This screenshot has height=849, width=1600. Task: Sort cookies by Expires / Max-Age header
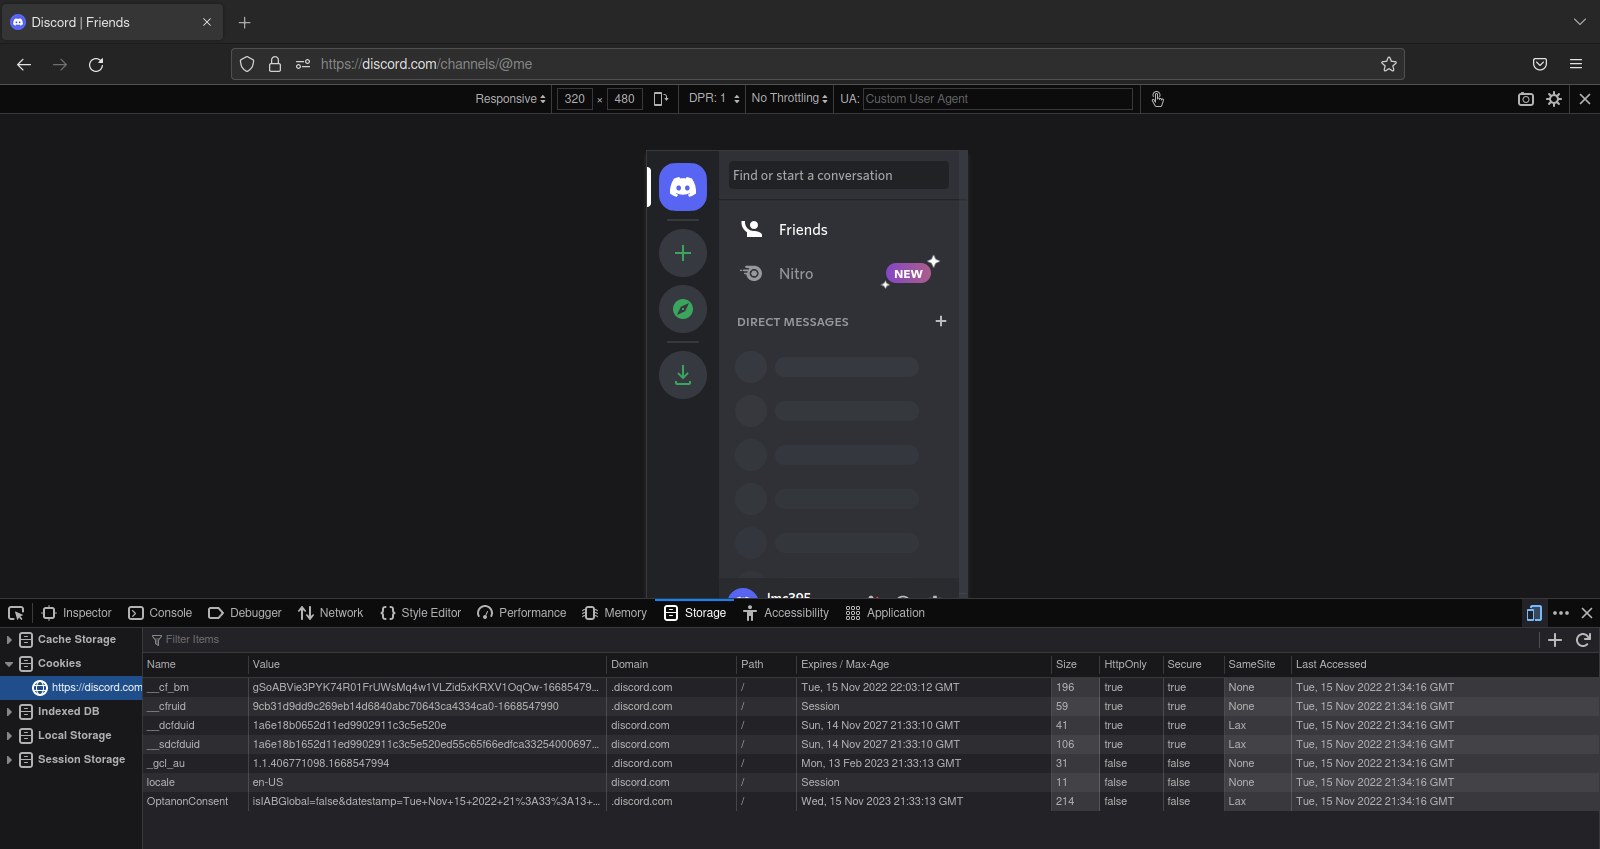(x=923, y=664)
